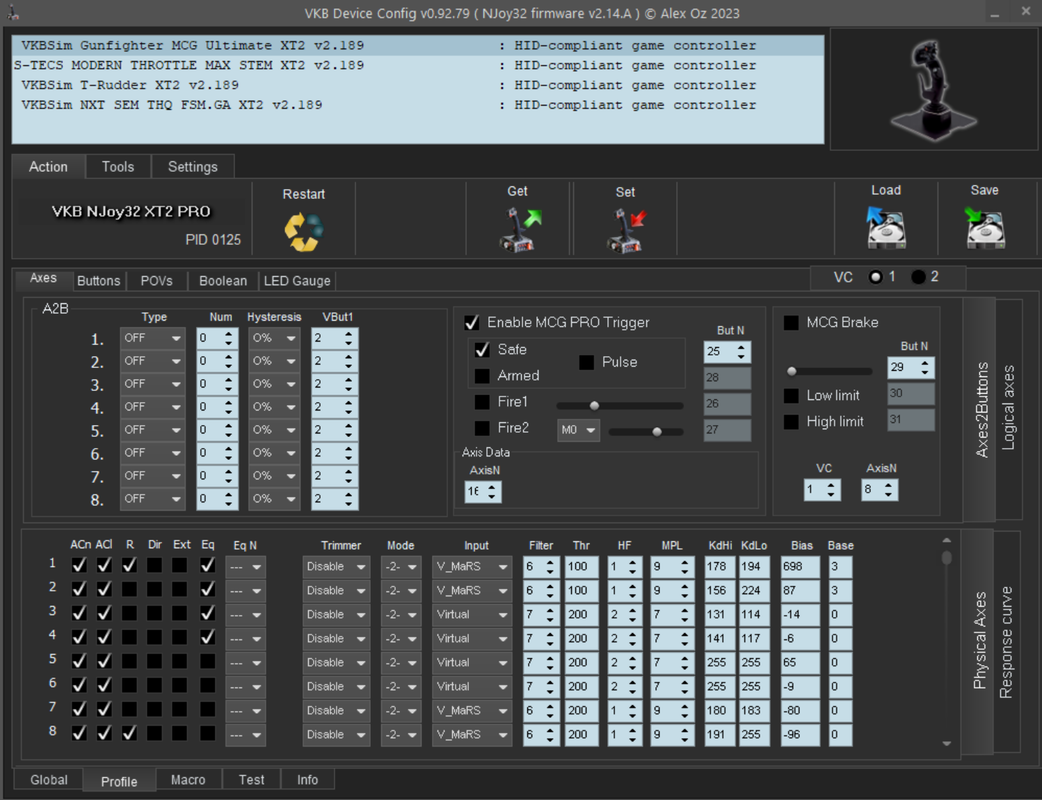Screen dimensions: 1042x800
Task: Click the Load disk icon
Action: pyautogui.click(x=886, y=227)
